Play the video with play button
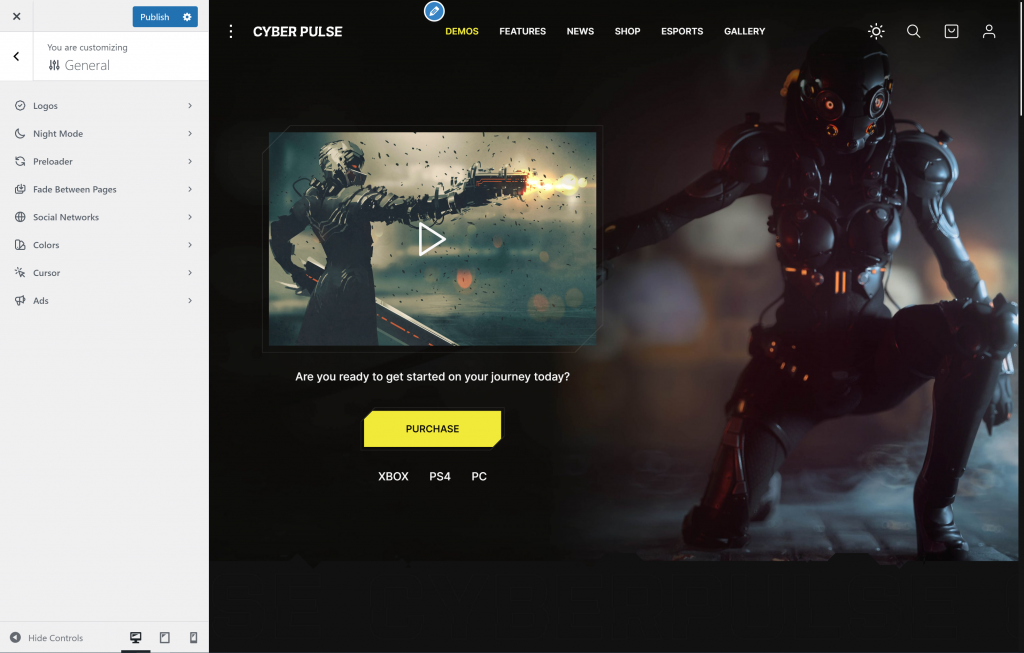This screenshot has height=653, width=1024. [x=432, y=239]
